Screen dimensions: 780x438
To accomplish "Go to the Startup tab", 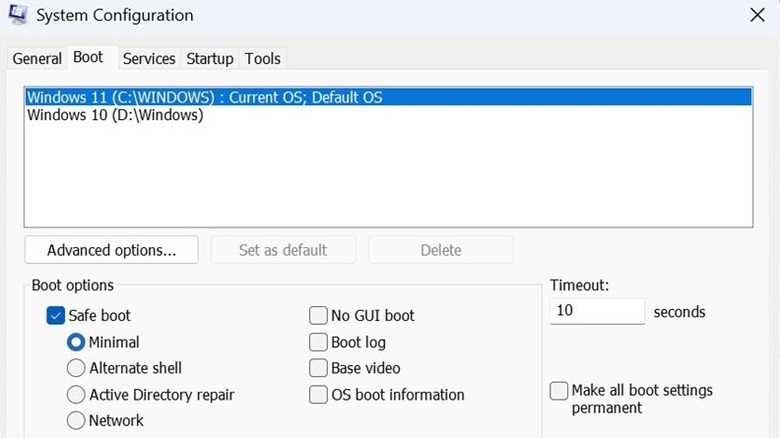I will [209, 59].
